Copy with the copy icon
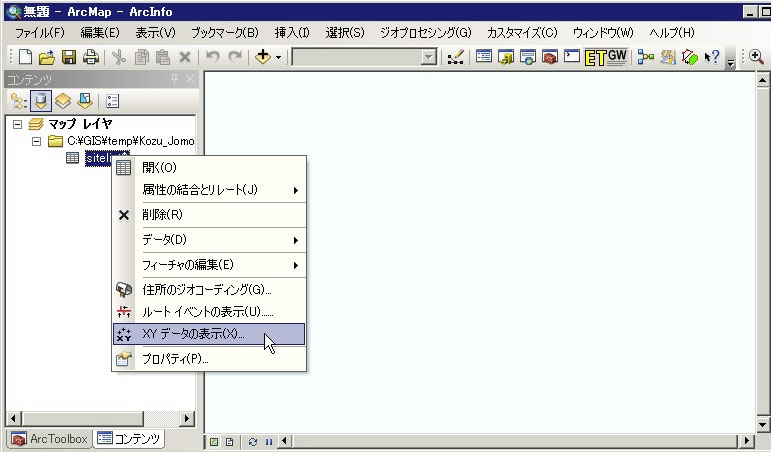The image size is (771, 452). click(142, 57)
